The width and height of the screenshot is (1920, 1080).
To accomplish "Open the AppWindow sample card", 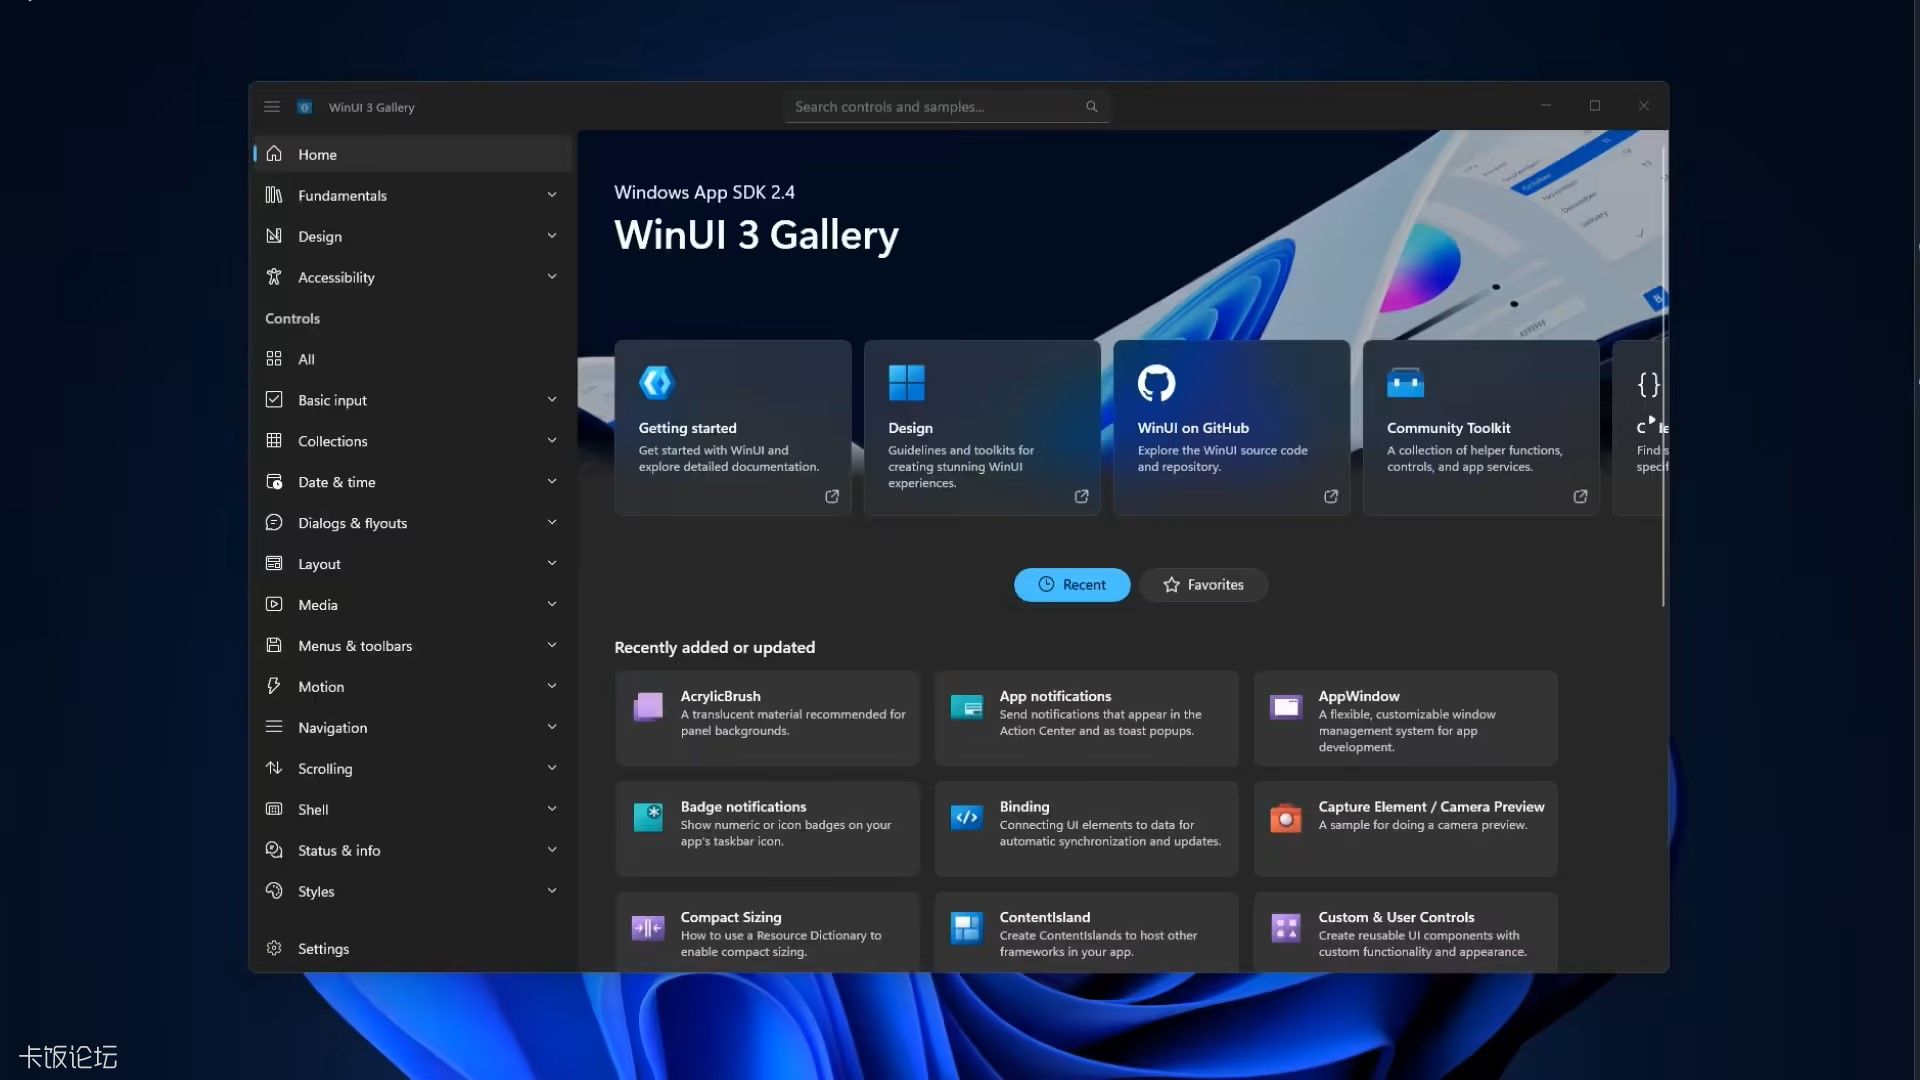I will click(x=1405, y=718).
